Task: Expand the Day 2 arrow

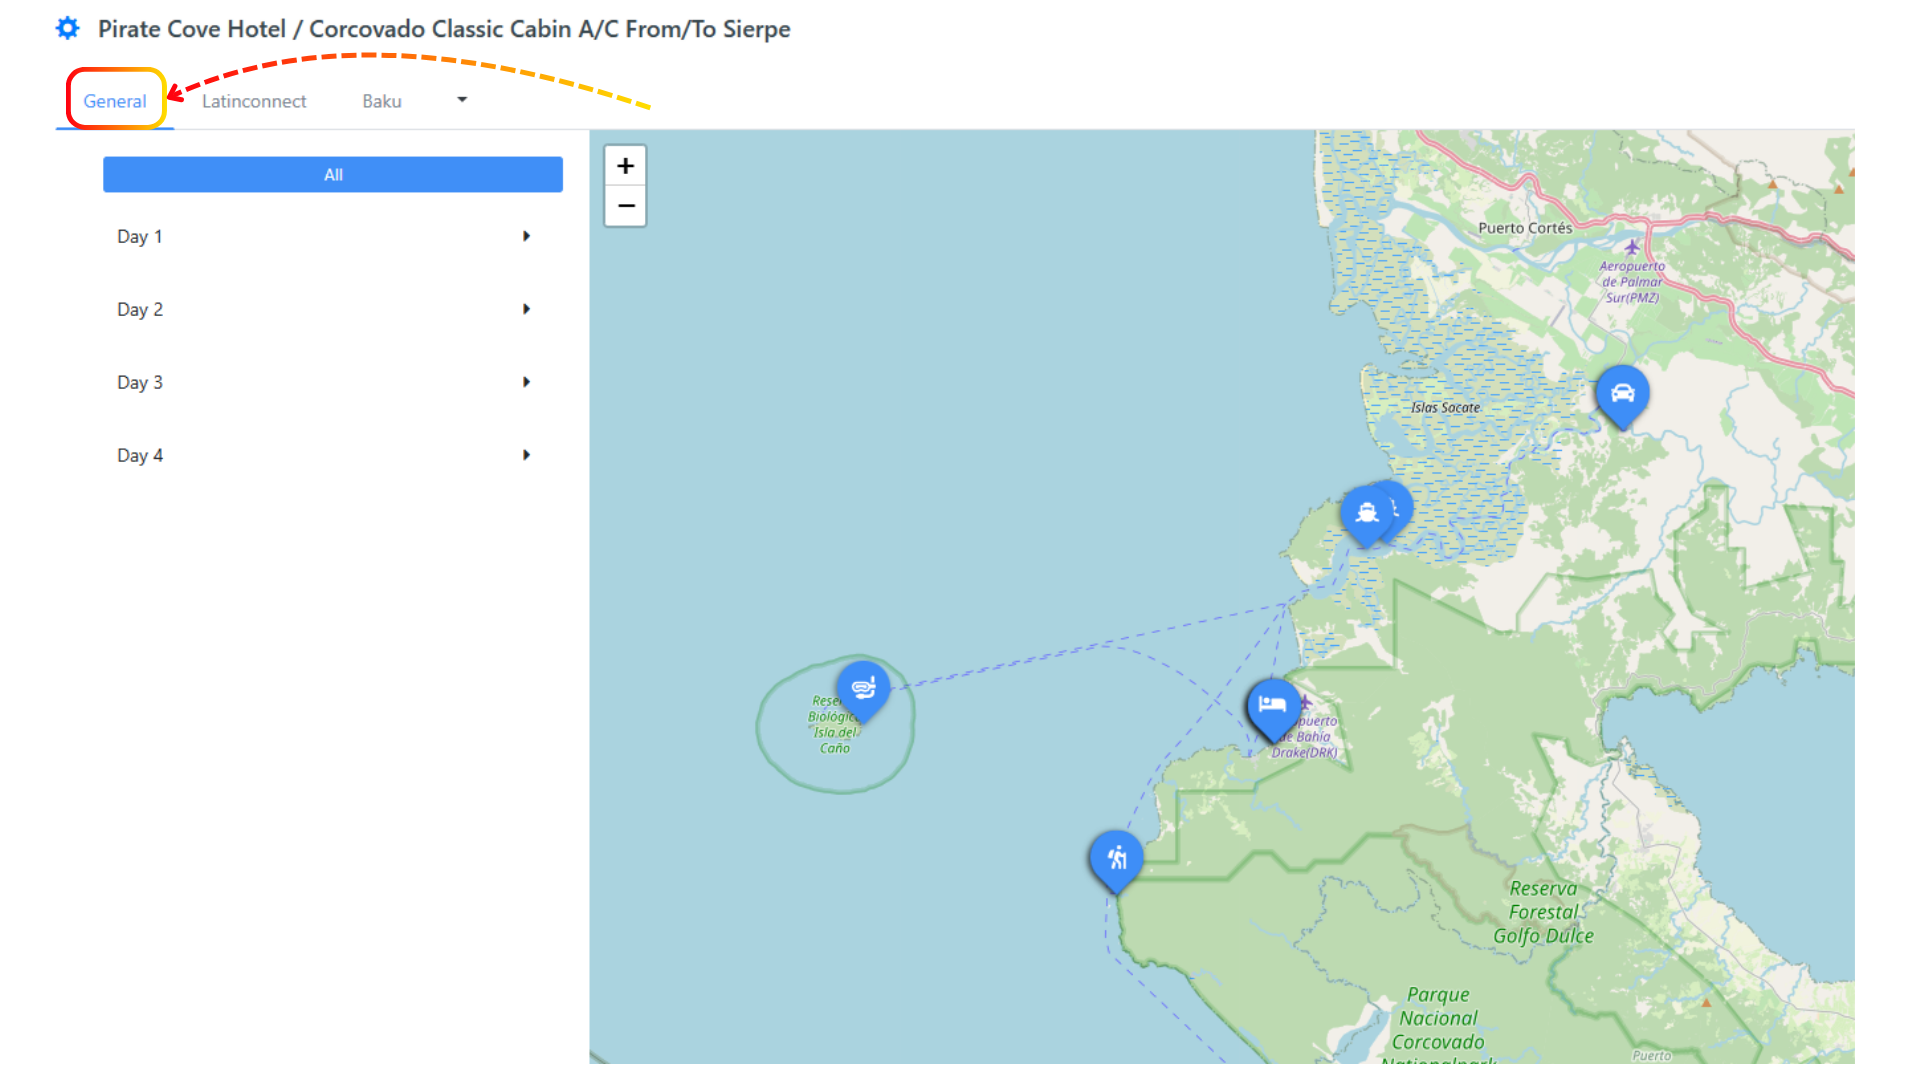Action: pyautogui.click(x=526, y=309)
